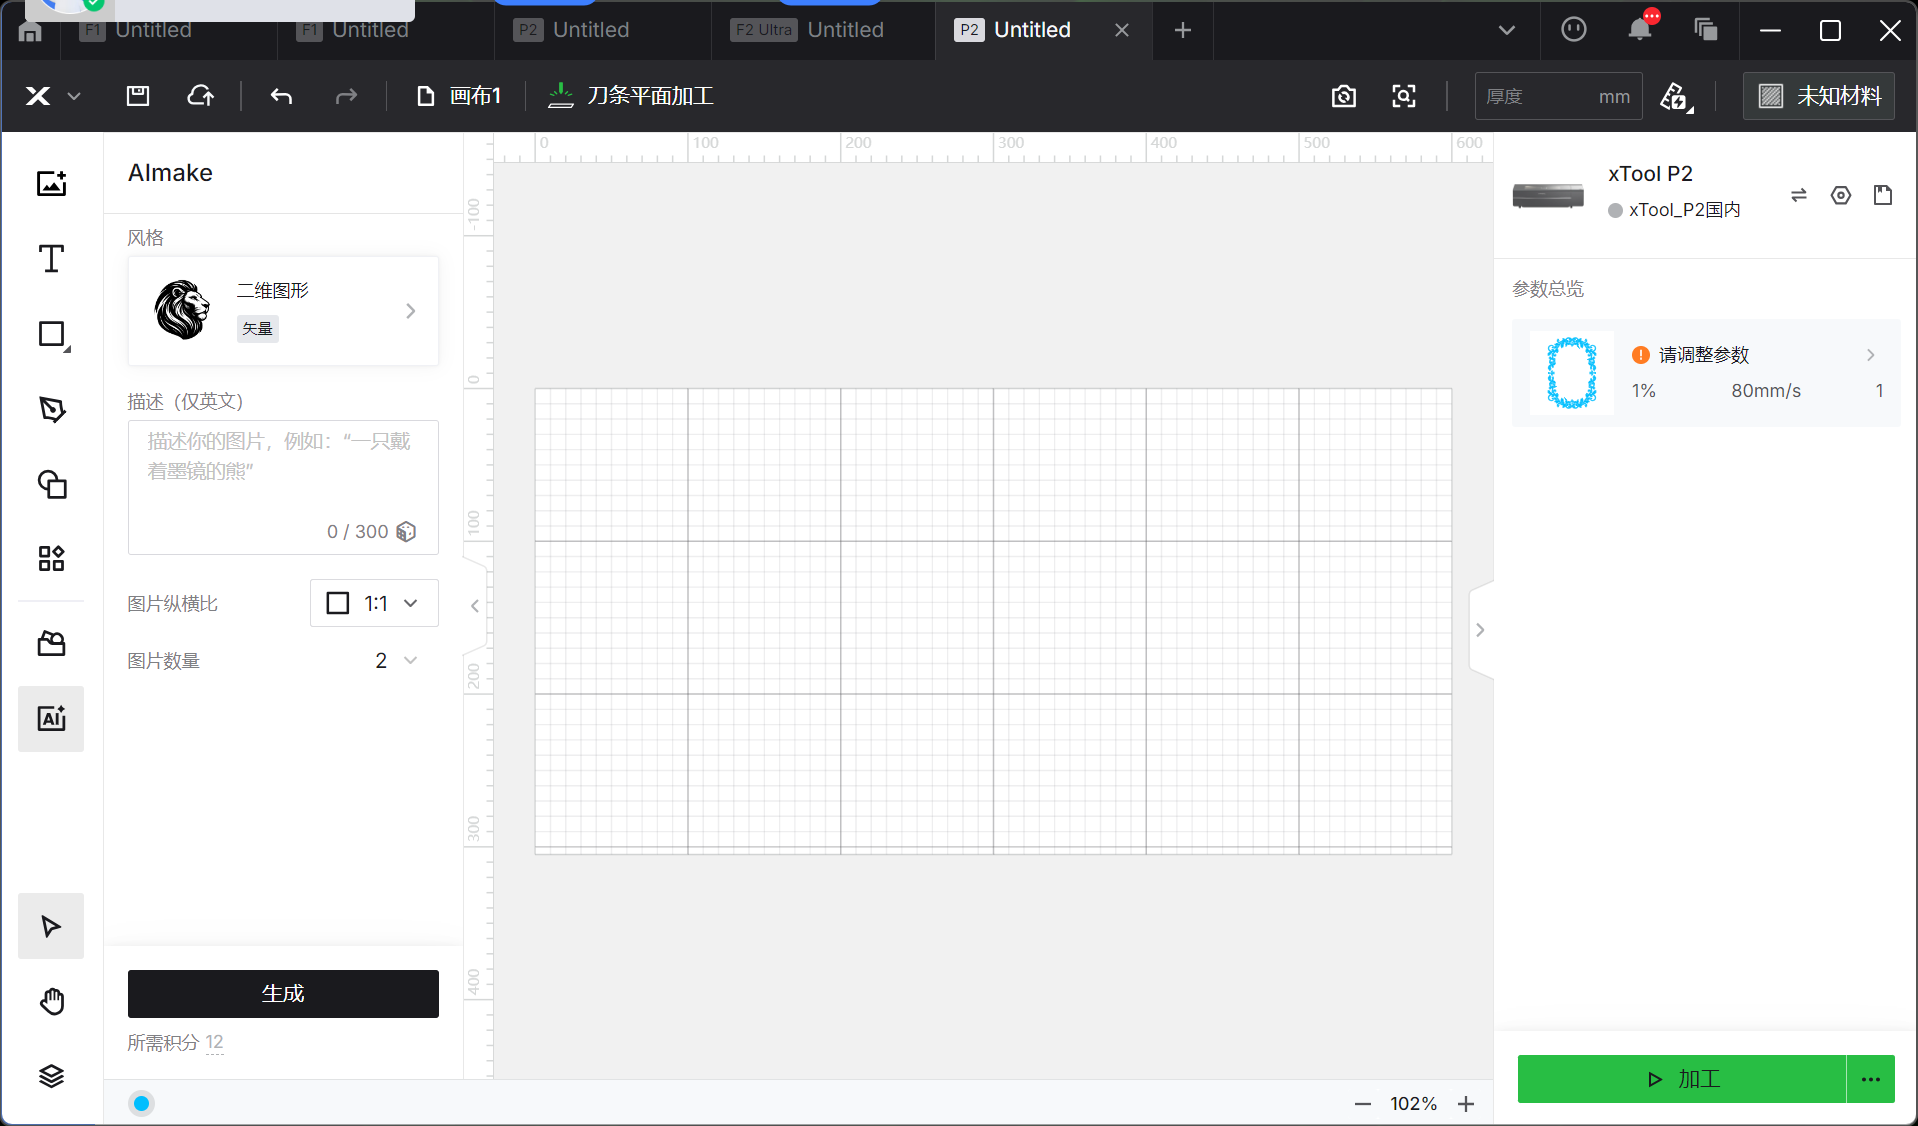
Task: Select the Hand pan tool
Action: pyautogui.click(x=51, y=1001)
